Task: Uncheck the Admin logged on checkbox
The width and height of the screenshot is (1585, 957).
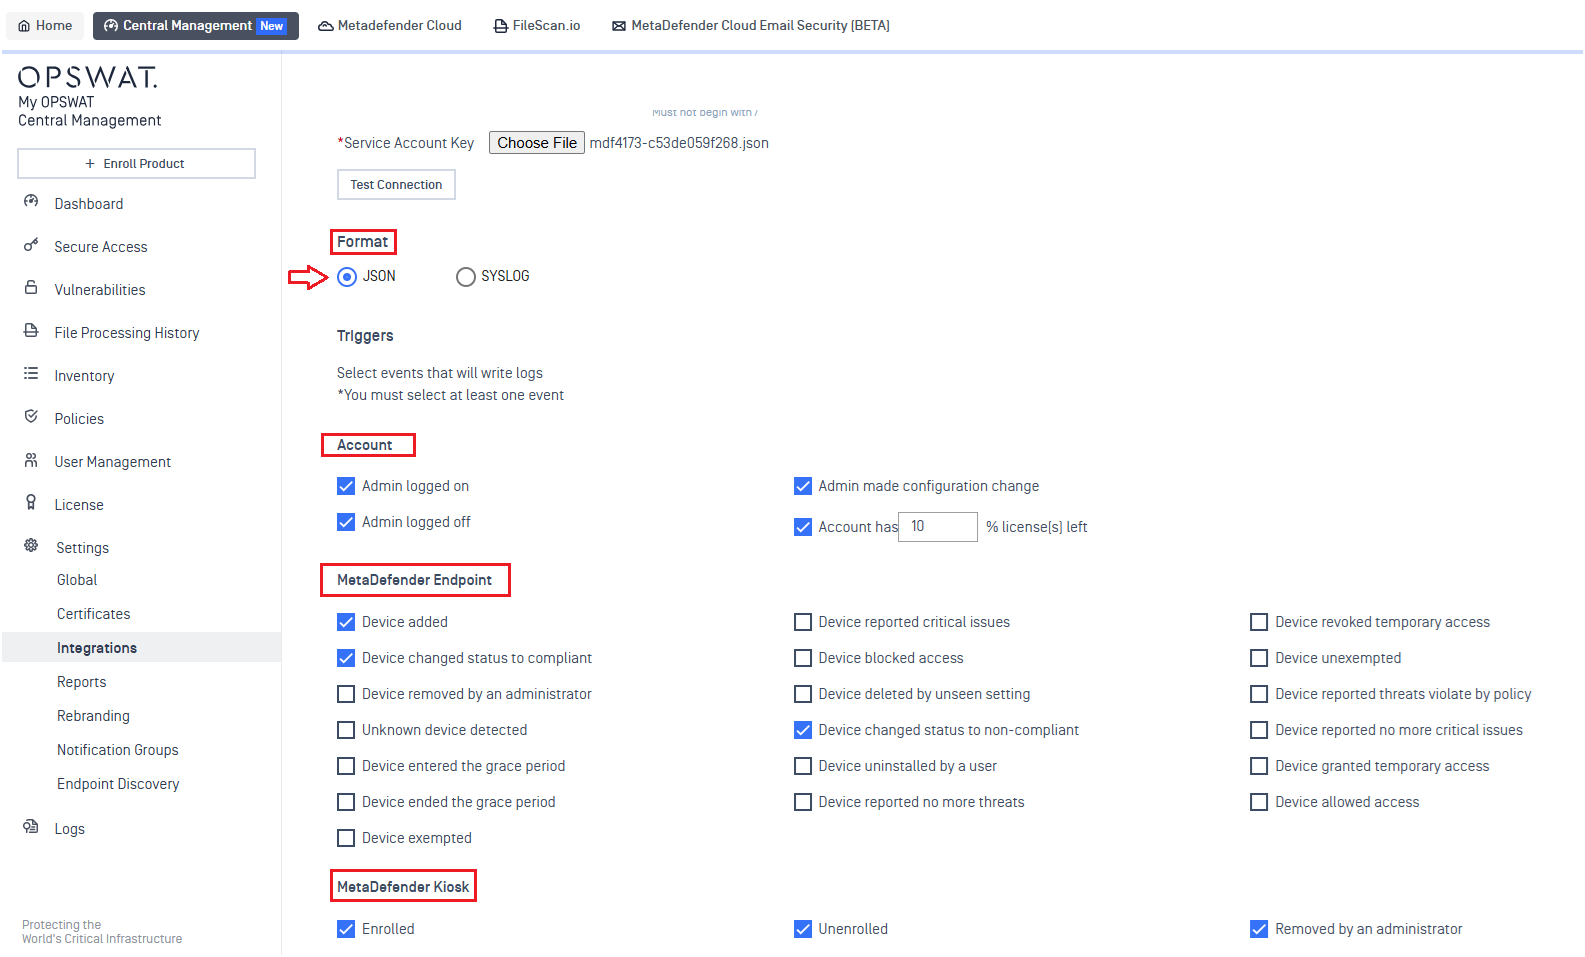Action: point(346,486)
